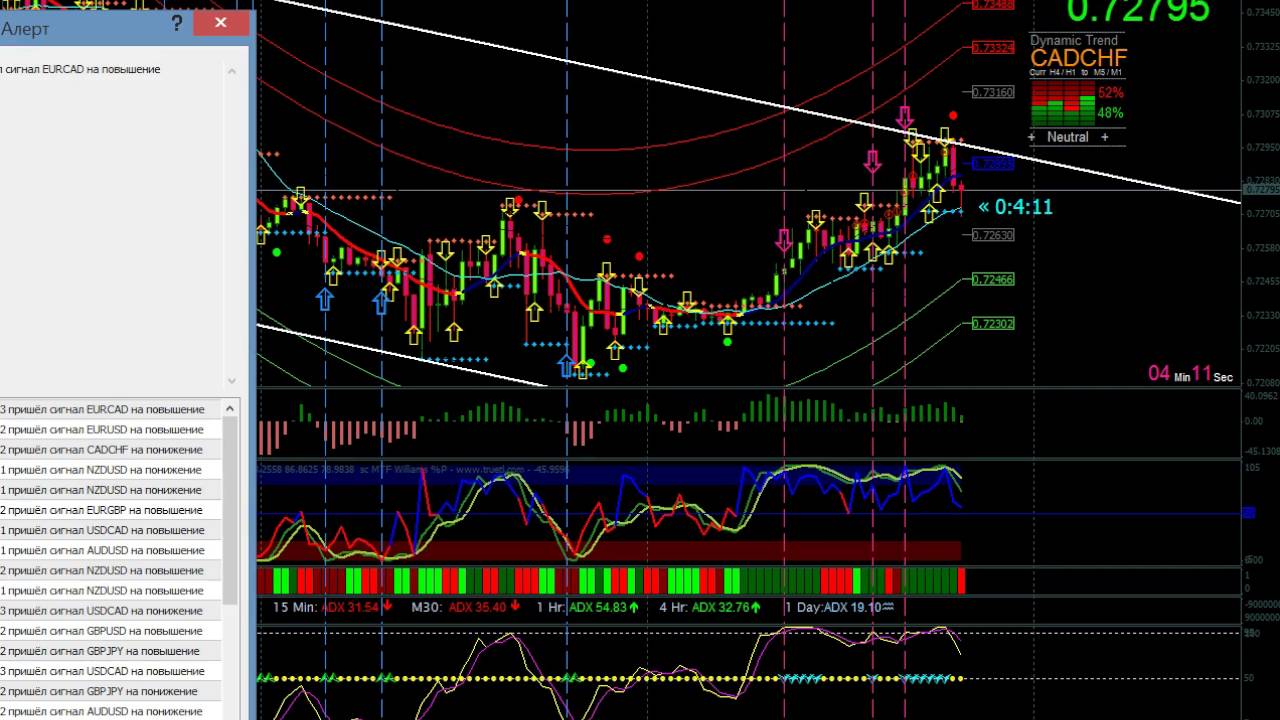The image size is (1280, 720).
Task: Select the EURCAD message in the top pane
Action: [80, 69]
